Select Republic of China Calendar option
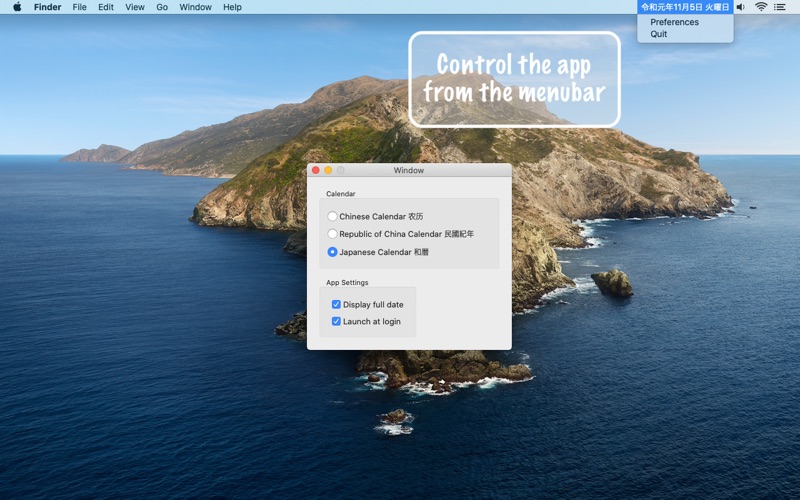Image resolution: width=800 pixels, height=500 pixels. [x=332, y=234]
